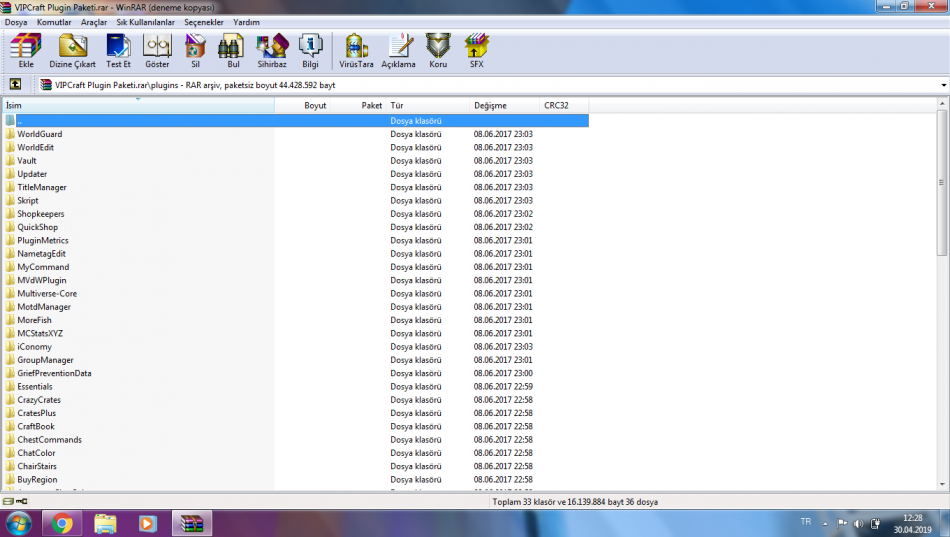Viewport: 950px width, 537px height.
Task: Click the Sil (Delete) icon
Action: [x=195, y=51]
